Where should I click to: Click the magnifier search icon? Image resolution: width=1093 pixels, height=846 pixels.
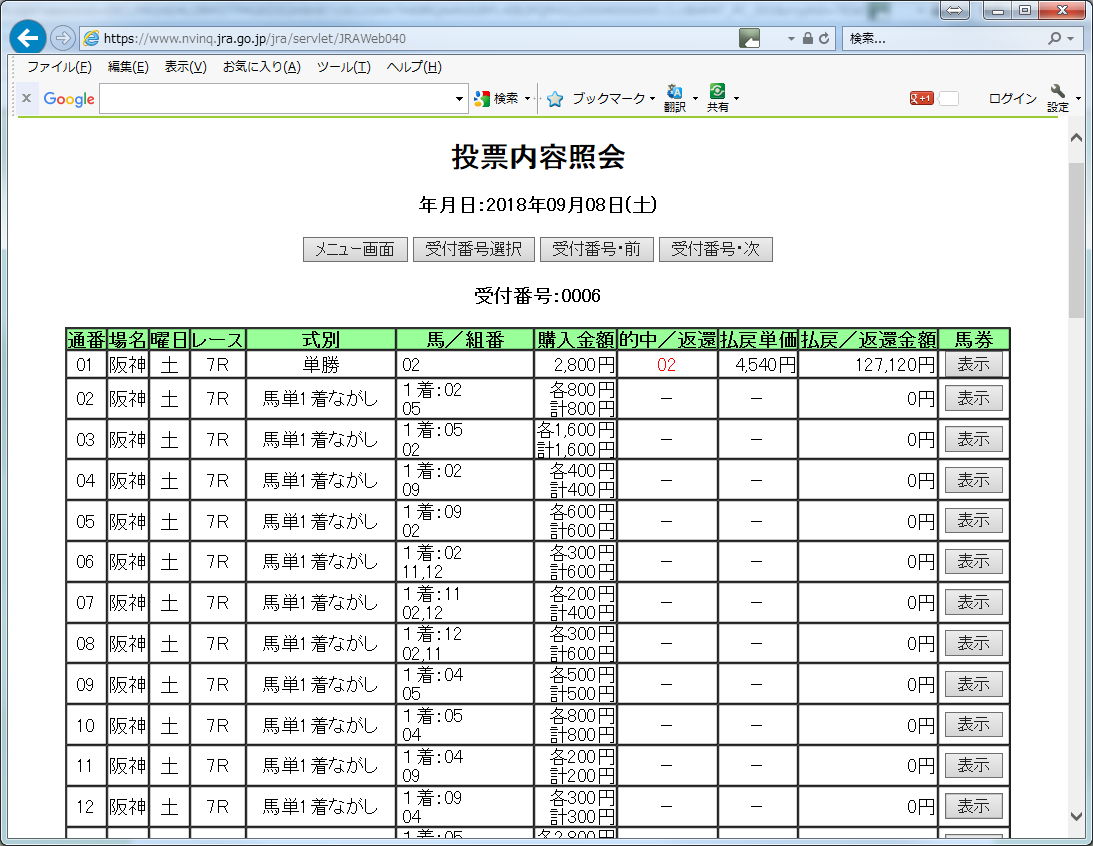(1055, 38)
